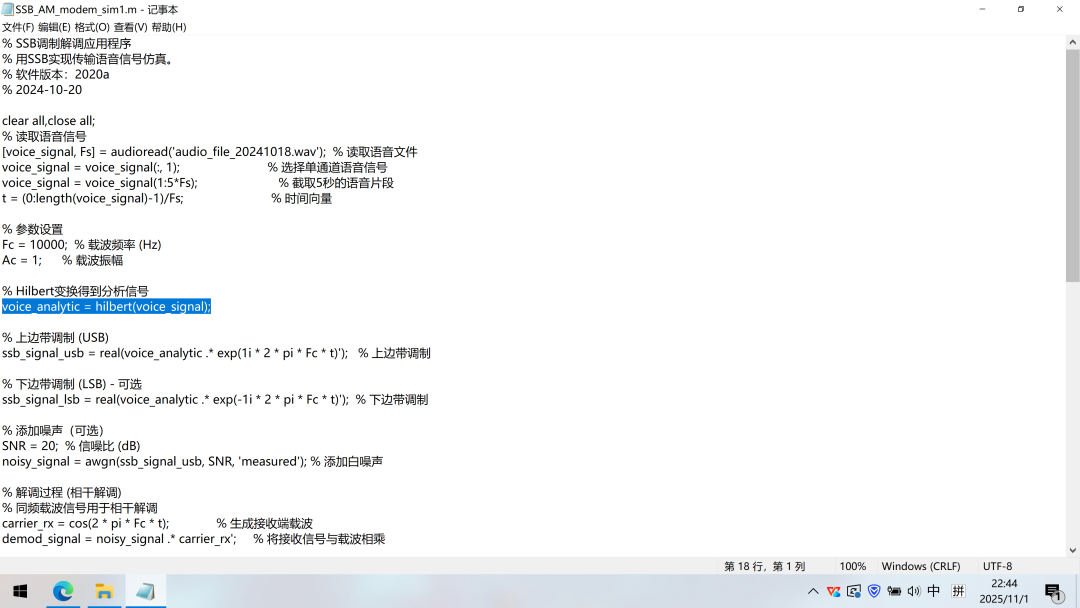Image resolution: width=1080 pixels, height=608 pixels.
Task: Open the volume speaker control
Action: tap(914, 591)
